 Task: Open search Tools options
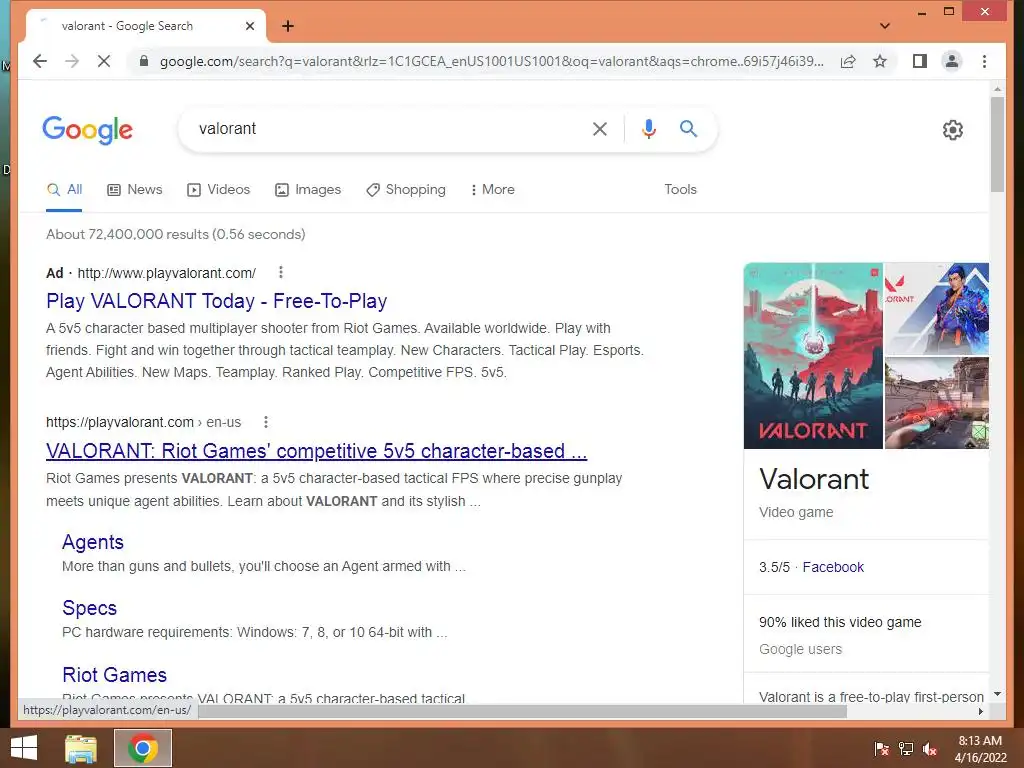click(x=680, y=189)
